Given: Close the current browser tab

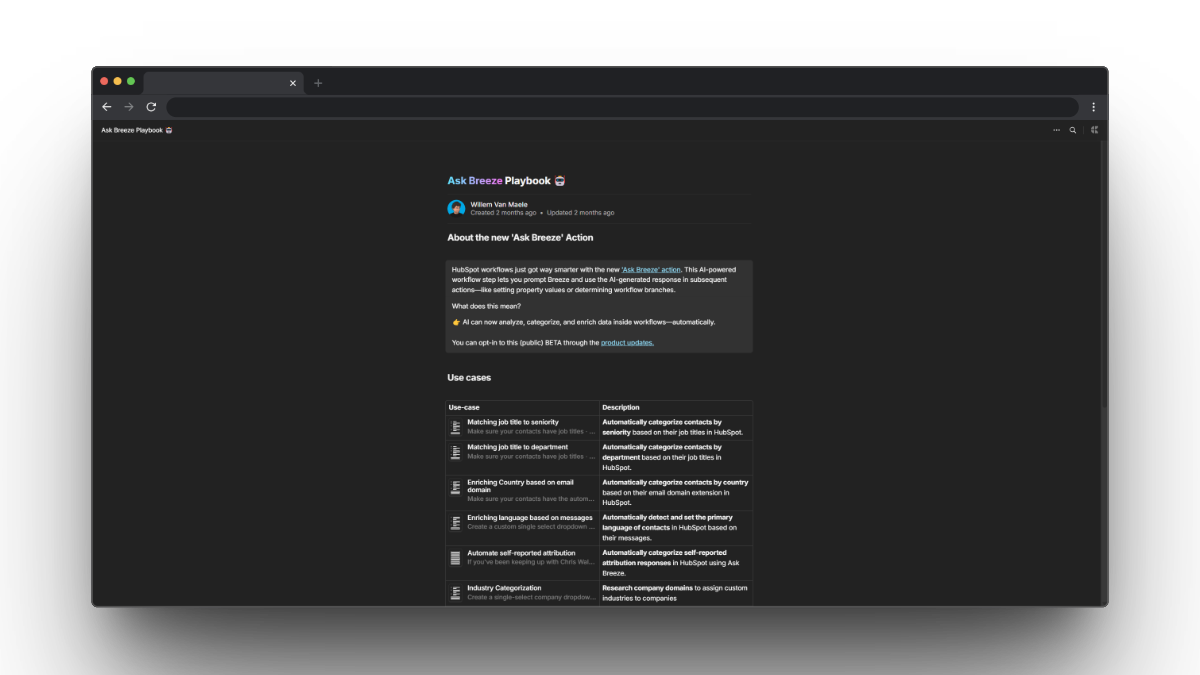Looking at the screenshot, I should (293, 83).
